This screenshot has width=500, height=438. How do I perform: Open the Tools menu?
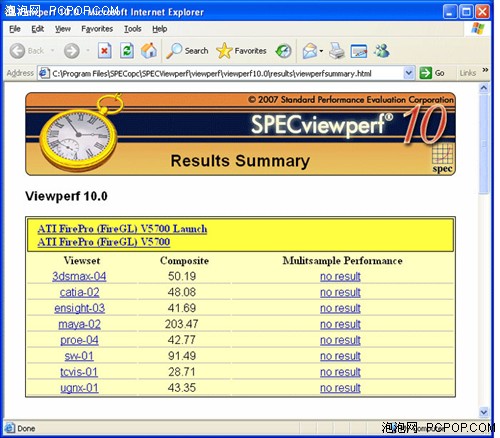pos(133,29)
